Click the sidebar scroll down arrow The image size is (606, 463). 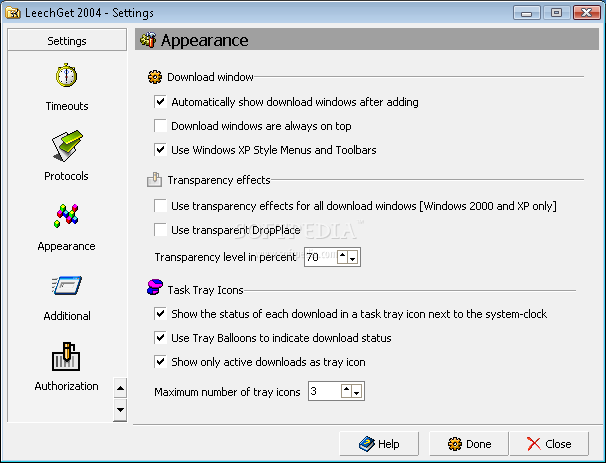(x=120, y=410)
